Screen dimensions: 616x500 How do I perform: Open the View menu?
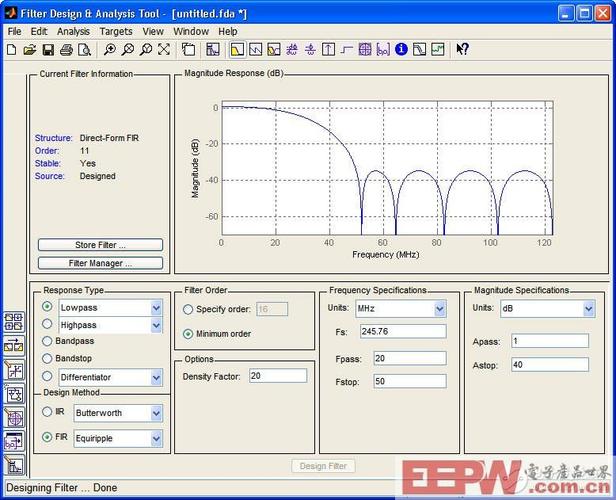pyautogui.click(x=153, y=31)
